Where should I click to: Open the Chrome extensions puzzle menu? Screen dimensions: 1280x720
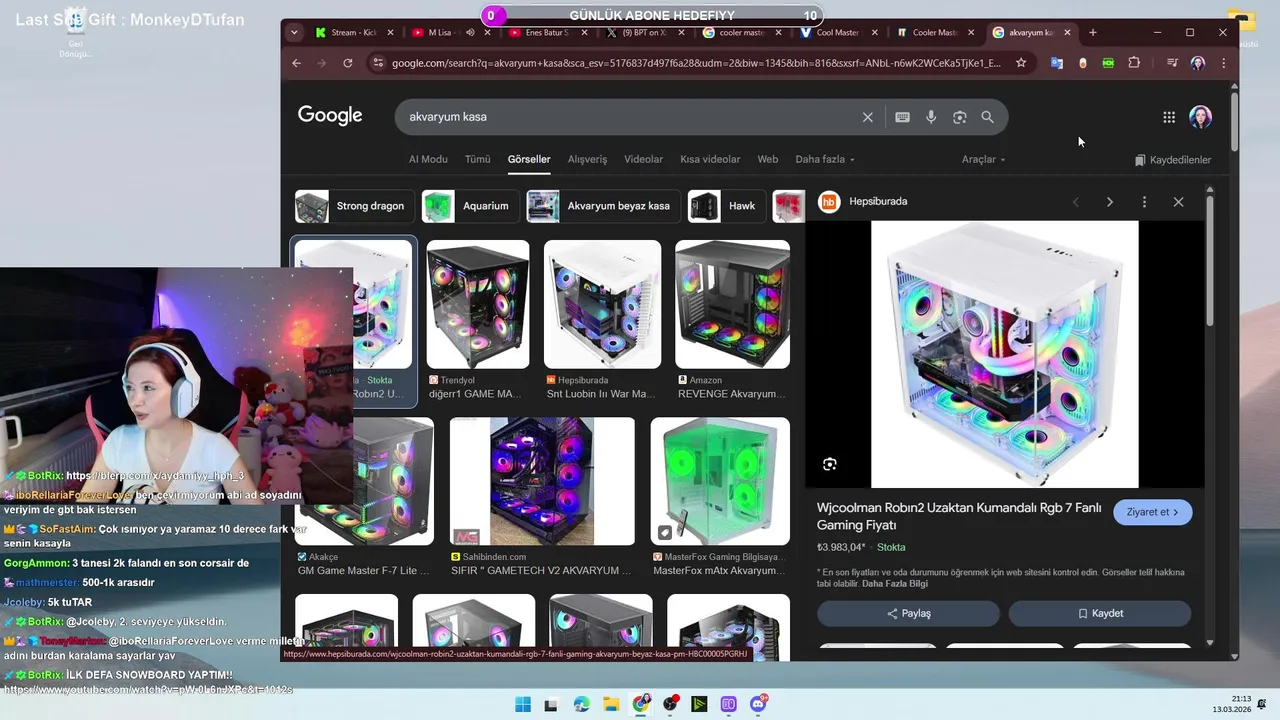1134,63
